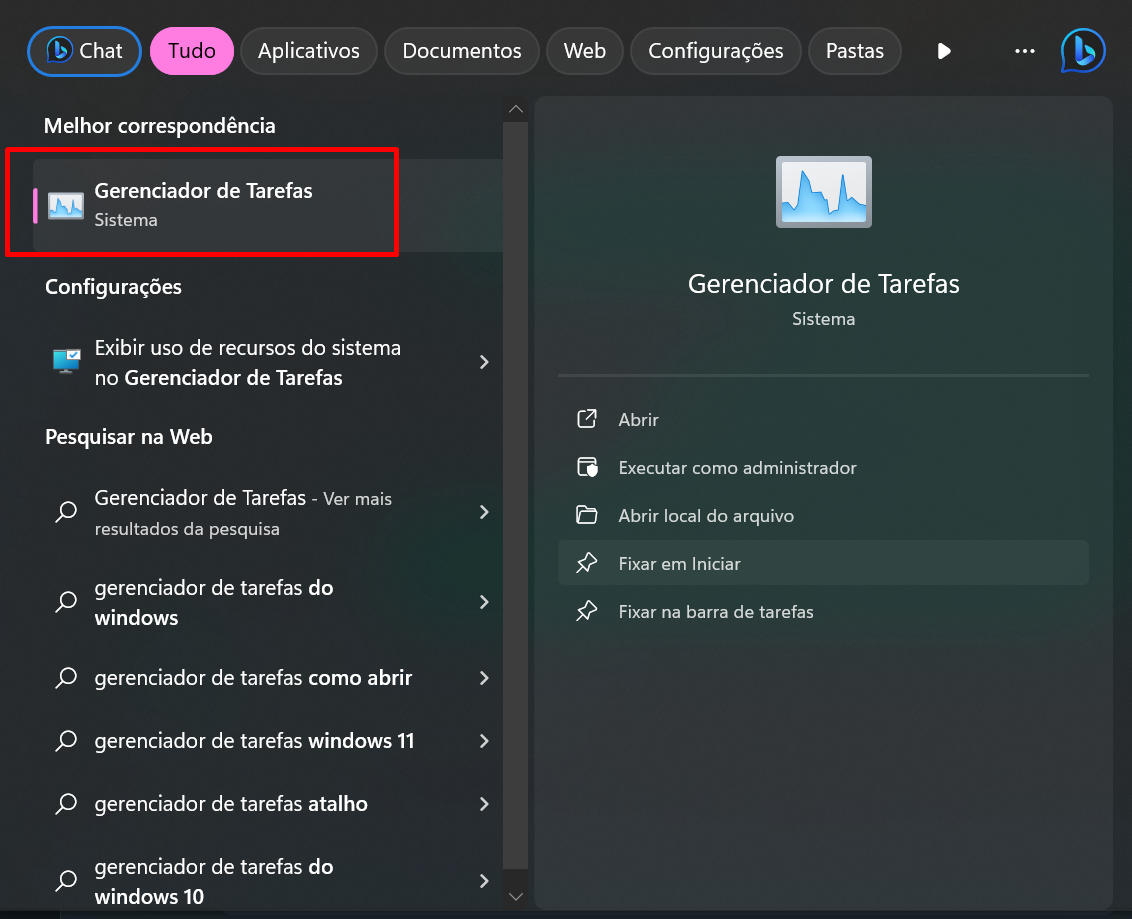Click the pin icon beside Fixar em Iniciar
This screenshot has height=919, width=1132.
[x=587, y=564]
